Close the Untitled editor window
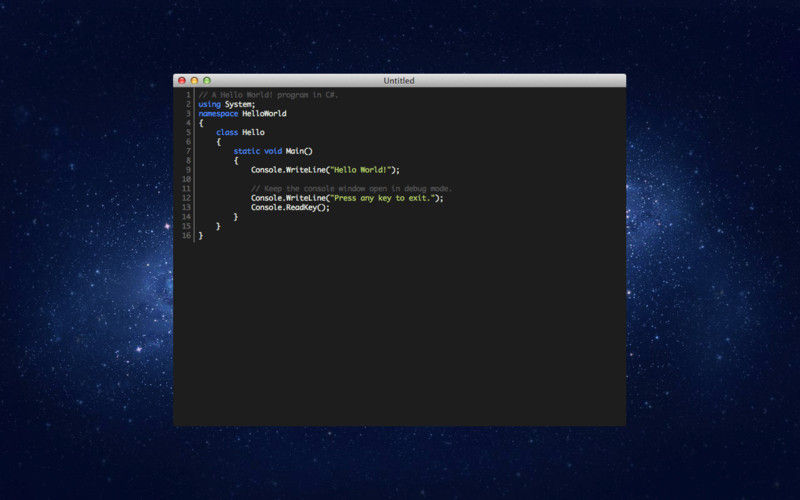Image resolution: width=800 pixels, height=500 pixels. coord(182,80)
